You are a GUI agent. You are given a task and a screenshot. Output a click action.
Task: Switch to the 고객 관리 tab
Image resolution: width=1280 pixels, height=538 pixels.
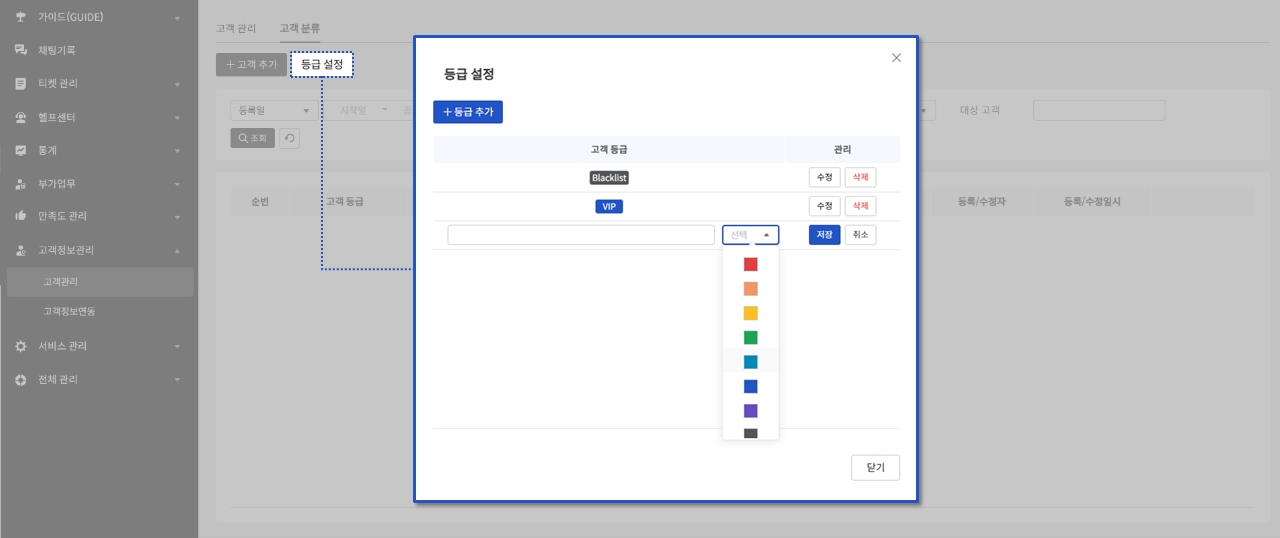click(236, 29)
